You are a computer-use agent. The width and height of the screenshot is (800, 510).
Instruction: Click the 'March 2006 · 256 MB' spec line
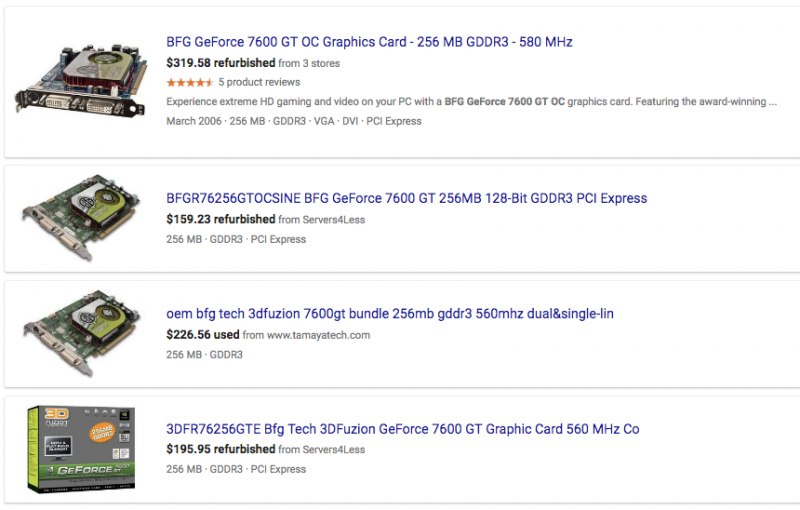click(294, 121)
